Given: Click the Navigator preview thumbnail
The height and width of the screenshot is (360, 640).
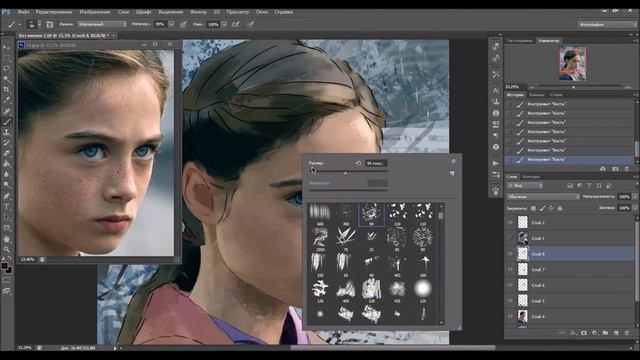Looking at the screenshot, I should (x=572, y=63).
